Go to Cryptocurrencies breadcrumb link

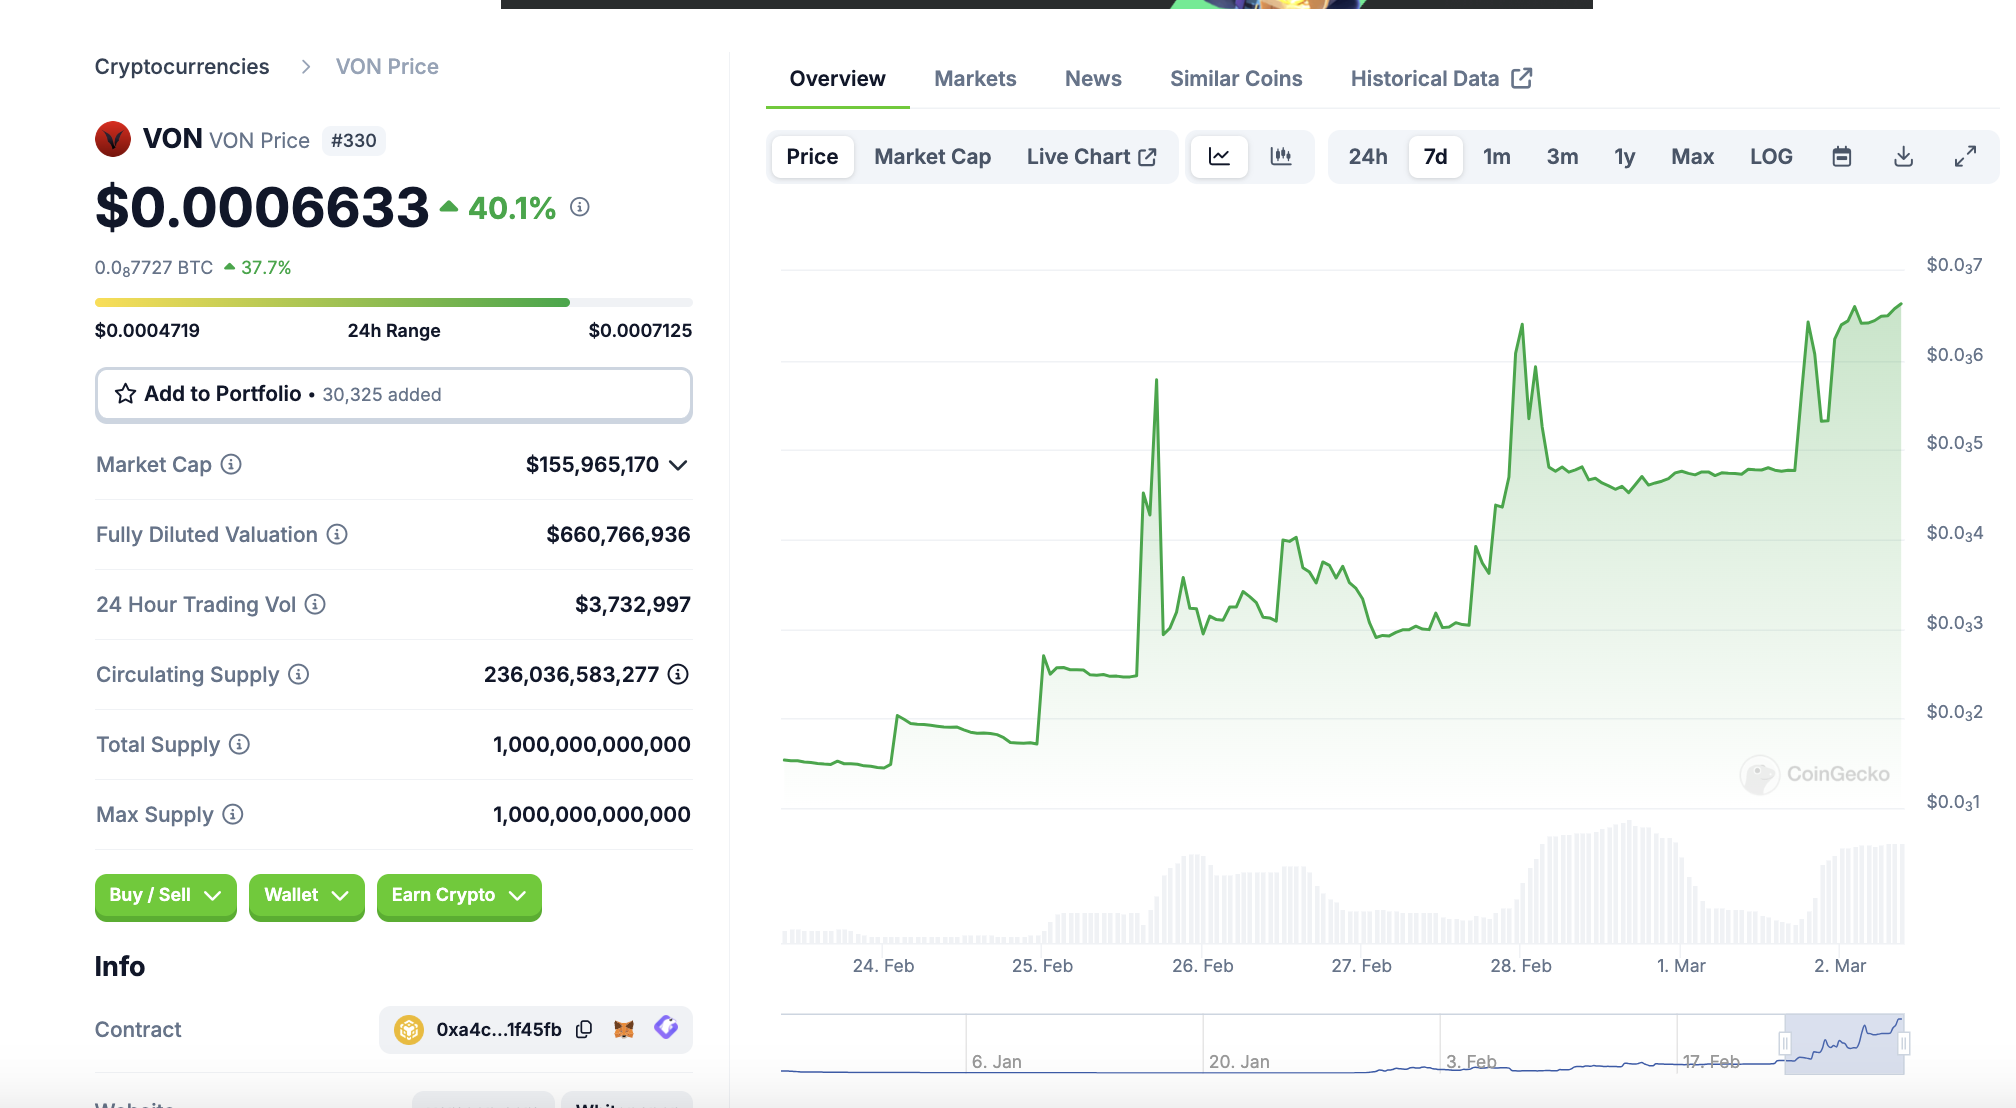click(182, 66)
